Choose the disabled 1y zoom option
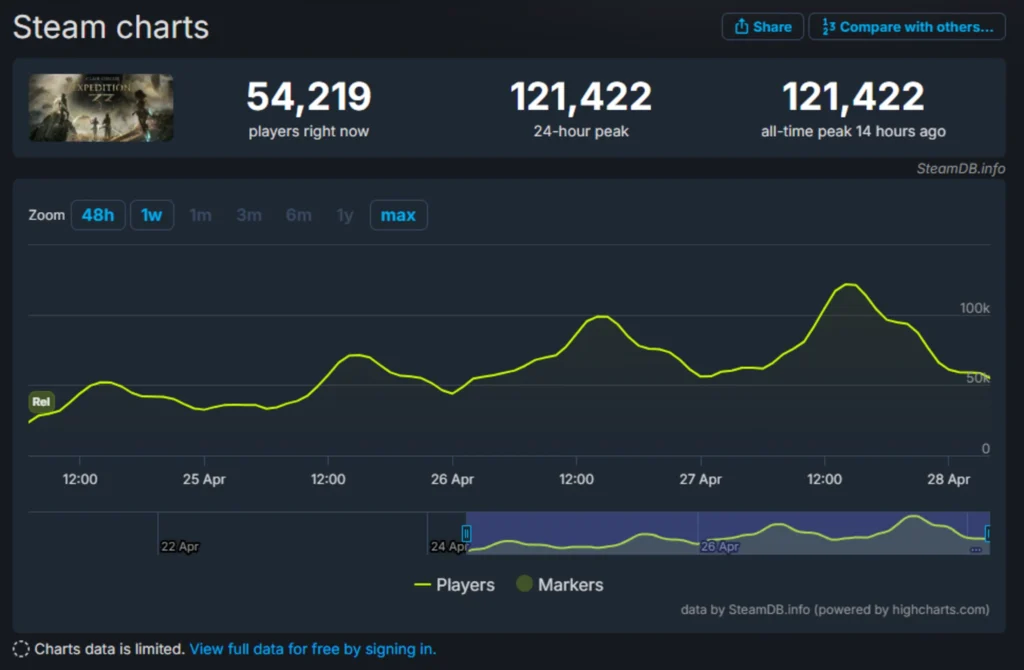 [345, 215]
